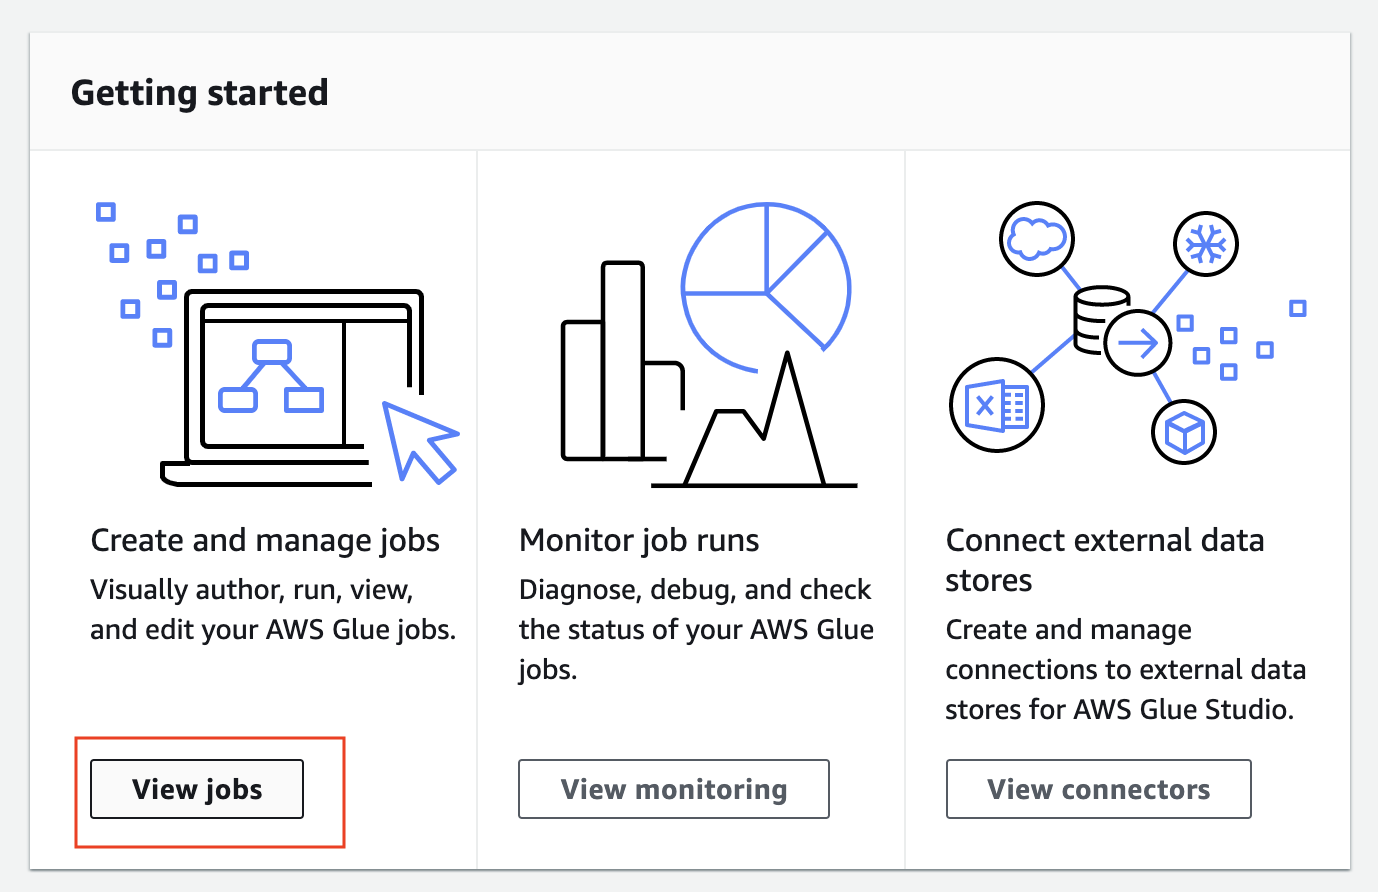The width and height of the screenshot is (1378, 892).
Task: Click the Connect external data stores title
Action: tap(1105, 560)
